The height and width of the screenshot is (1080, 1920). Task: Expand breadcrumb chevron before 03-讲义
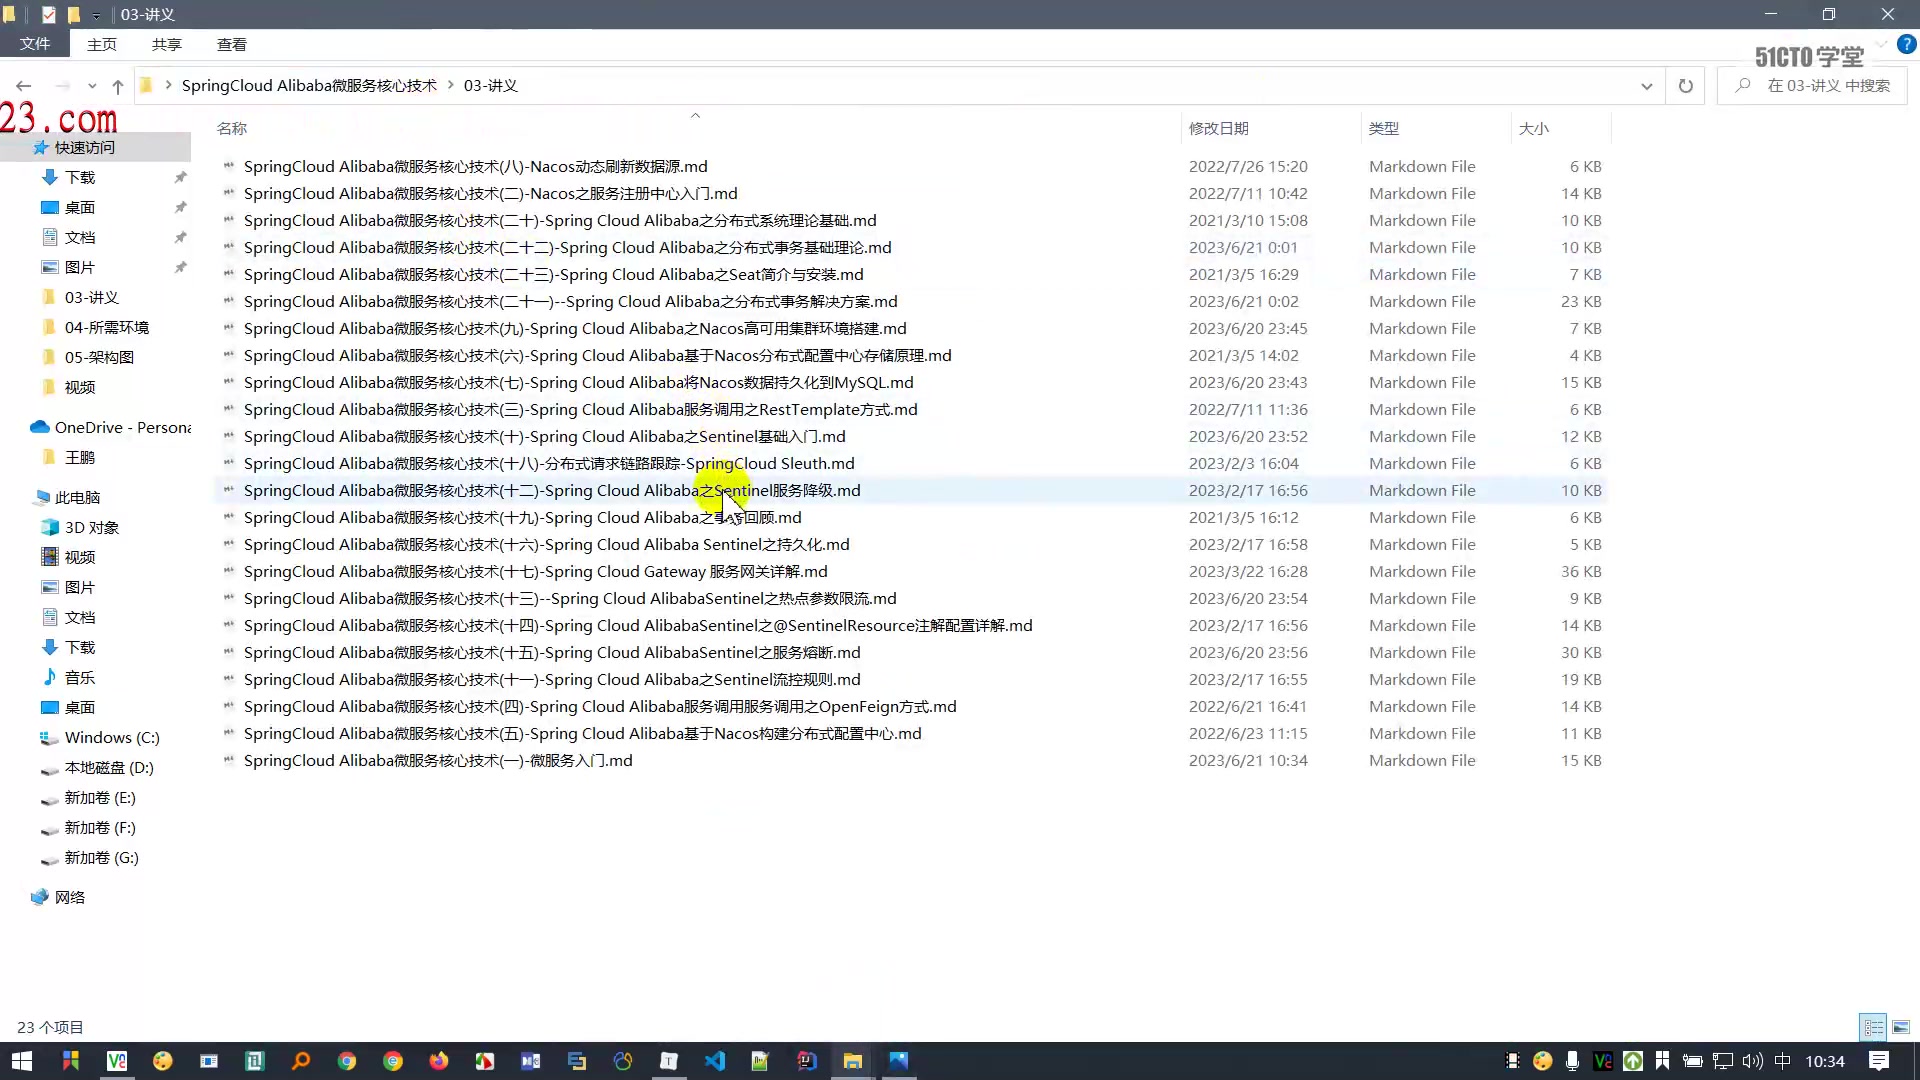[450, 86]
